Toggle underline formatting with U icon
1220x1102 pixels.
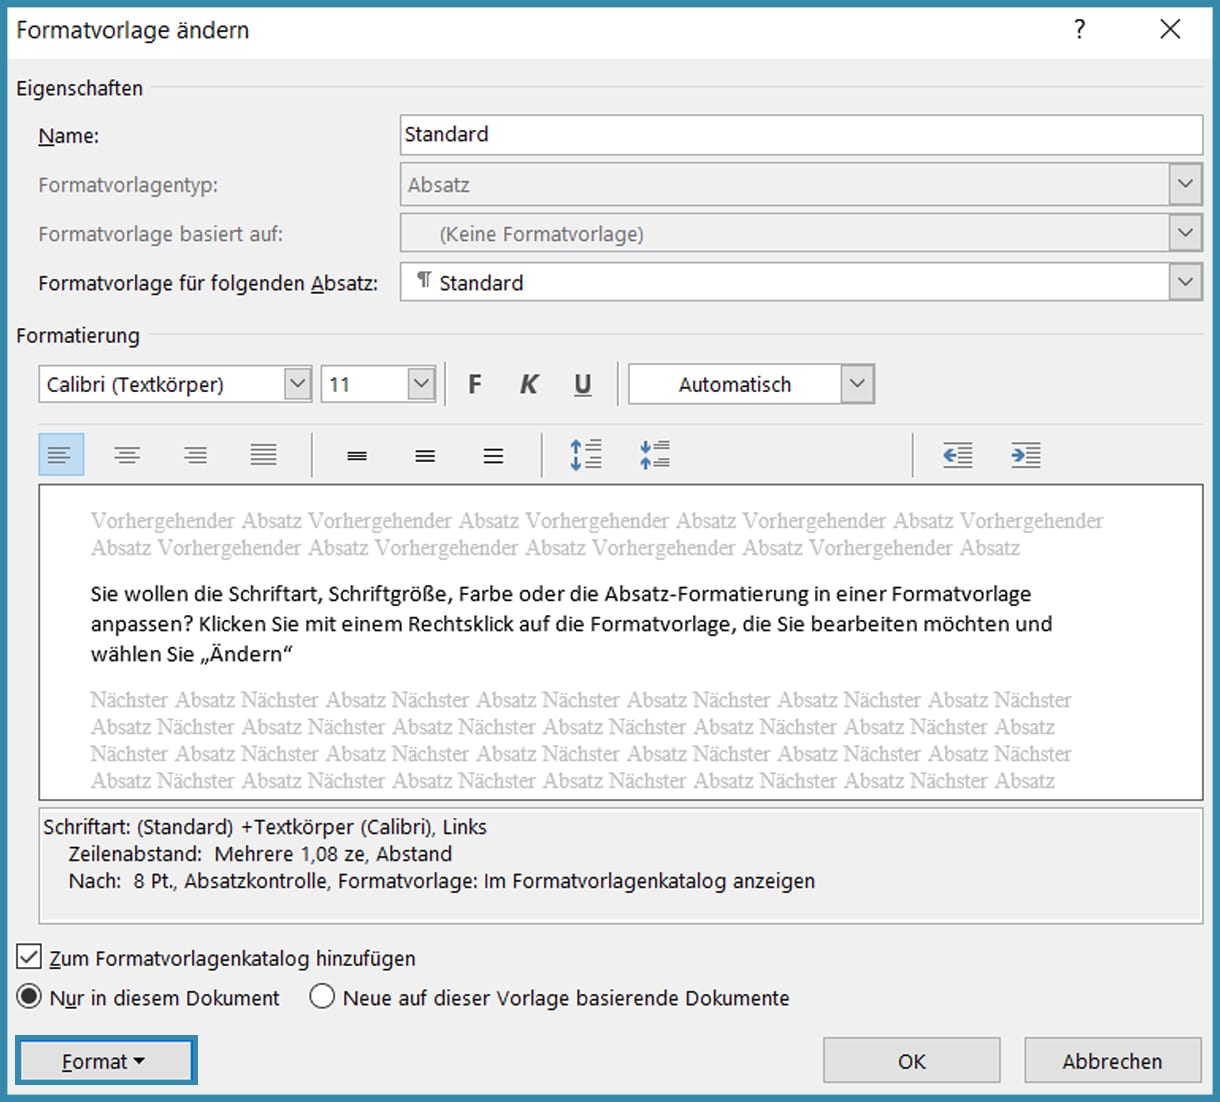pyautogui.click(x=582, y=383)
